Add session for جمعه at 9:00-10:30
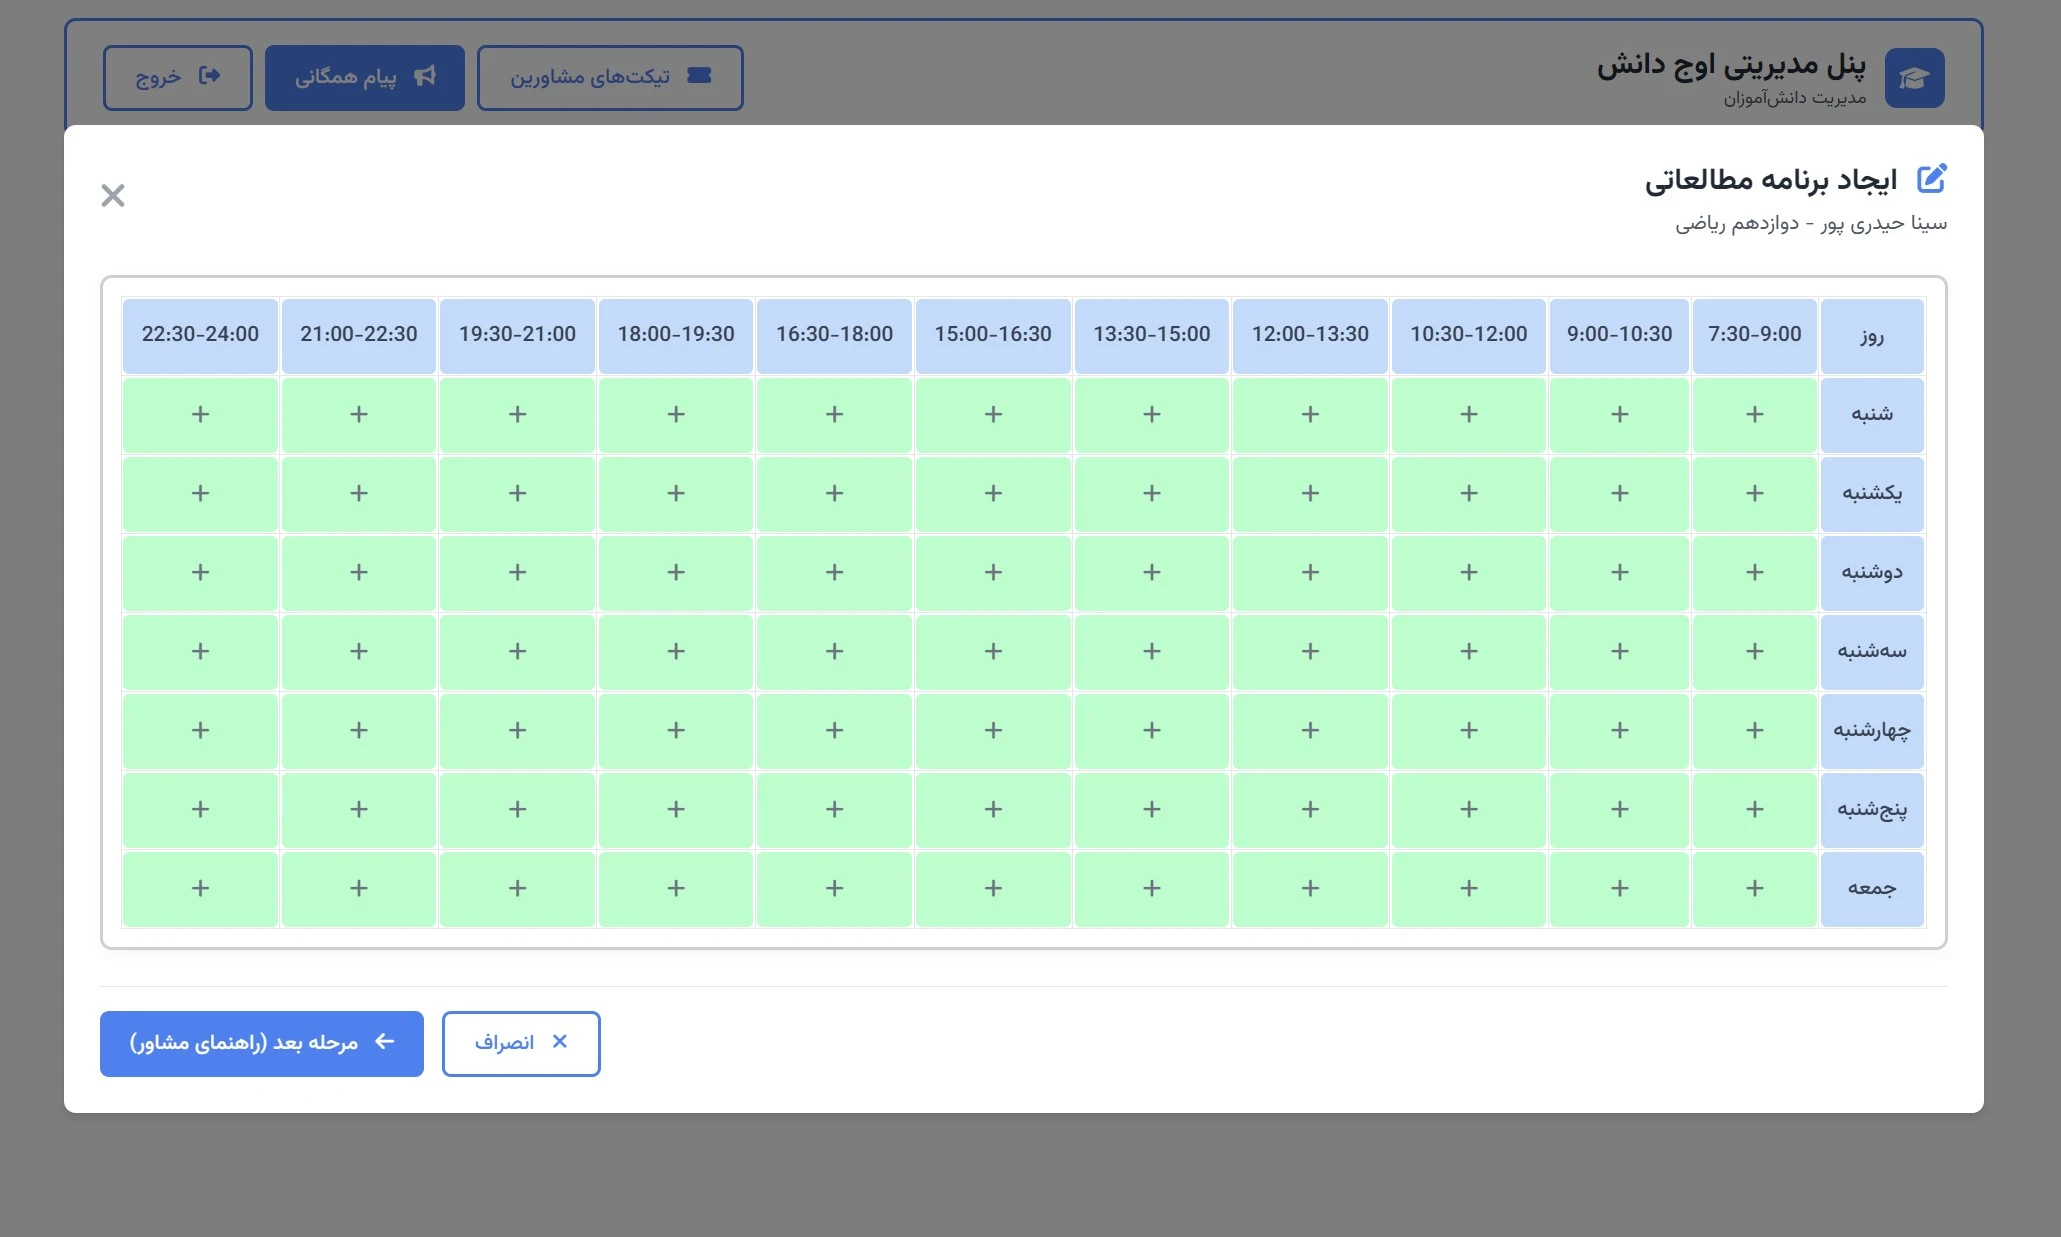The image size is (2061, 1237). point(1619,888)
